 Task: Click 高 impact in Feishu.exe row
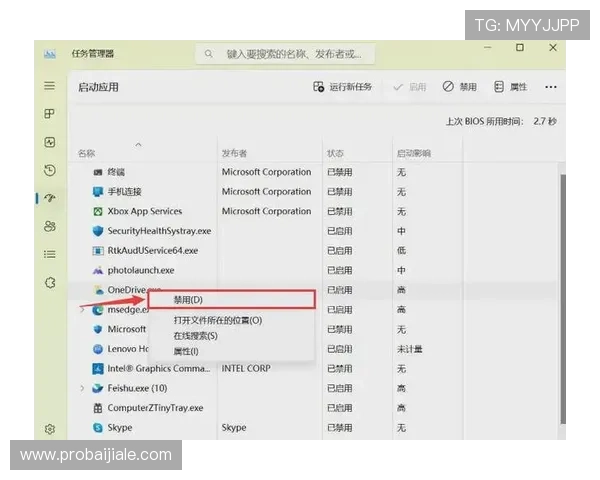pos(401,389)
